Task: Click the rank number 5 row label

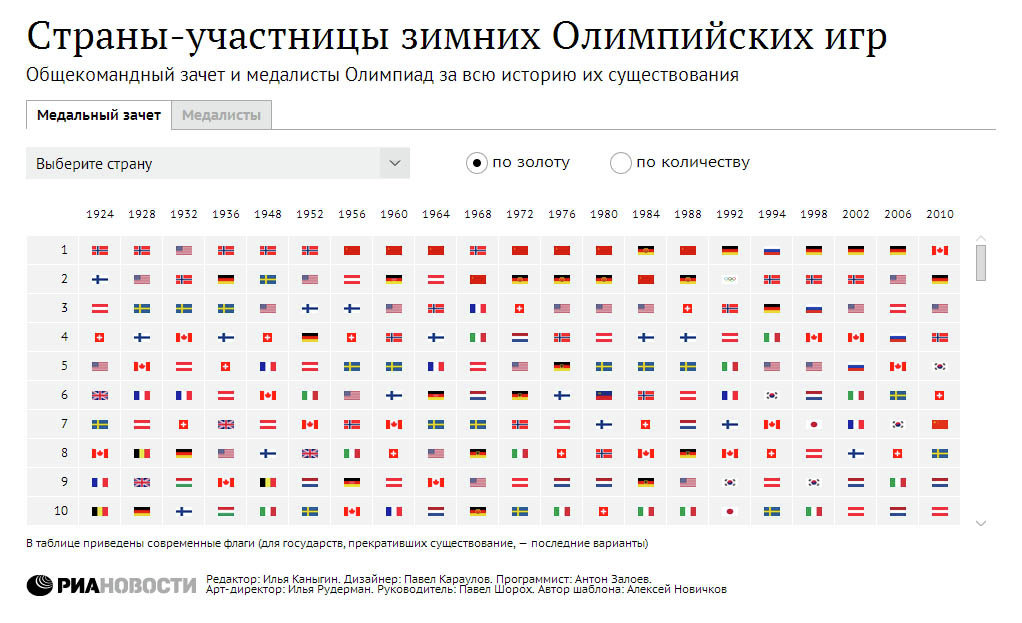Action: coord(64,366)
